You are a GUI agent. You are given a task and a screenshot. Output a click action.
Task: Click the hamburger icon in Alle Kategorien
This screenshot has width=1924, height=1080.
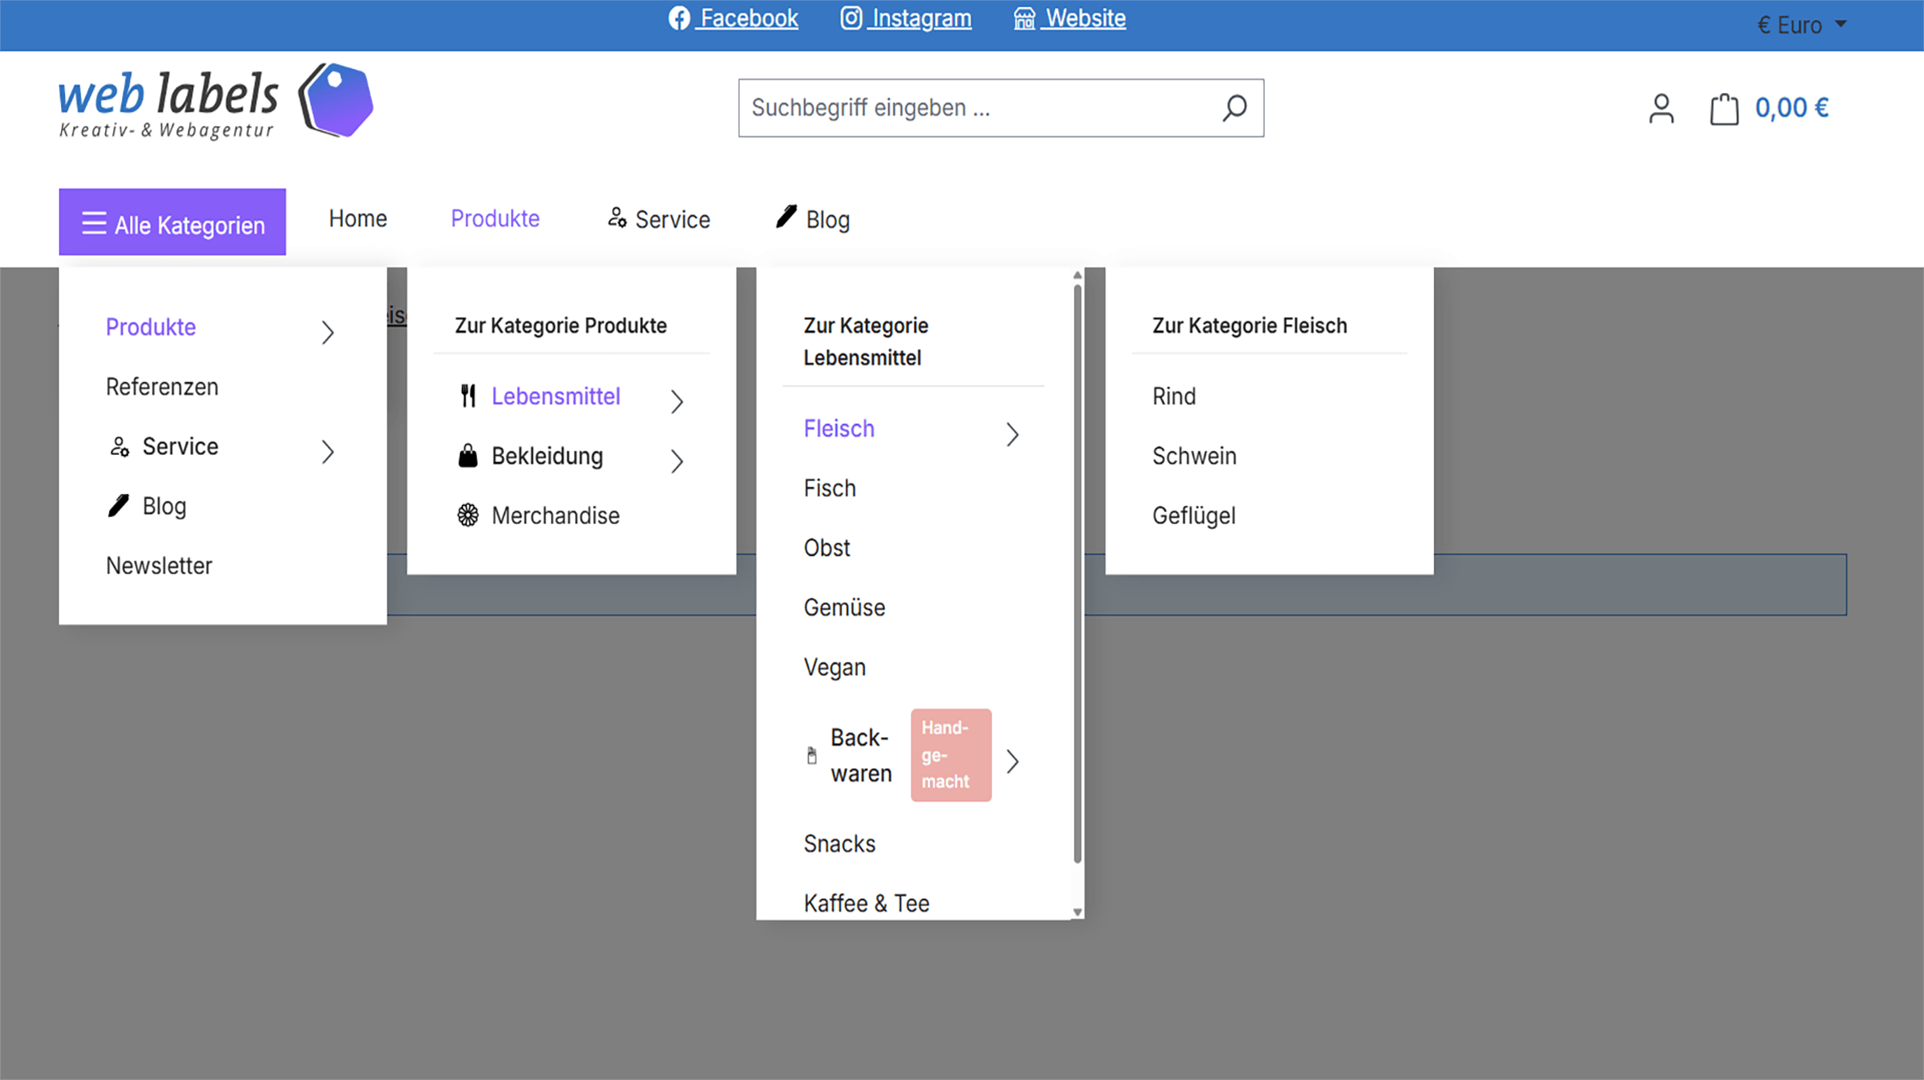[94, 223]
